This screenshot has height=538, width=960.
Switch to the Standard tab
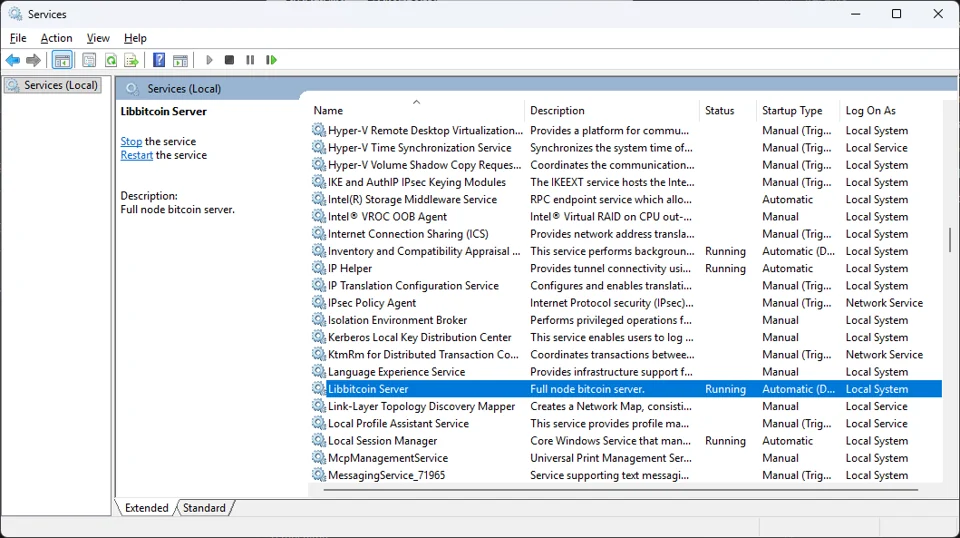(x=204, y=508)
